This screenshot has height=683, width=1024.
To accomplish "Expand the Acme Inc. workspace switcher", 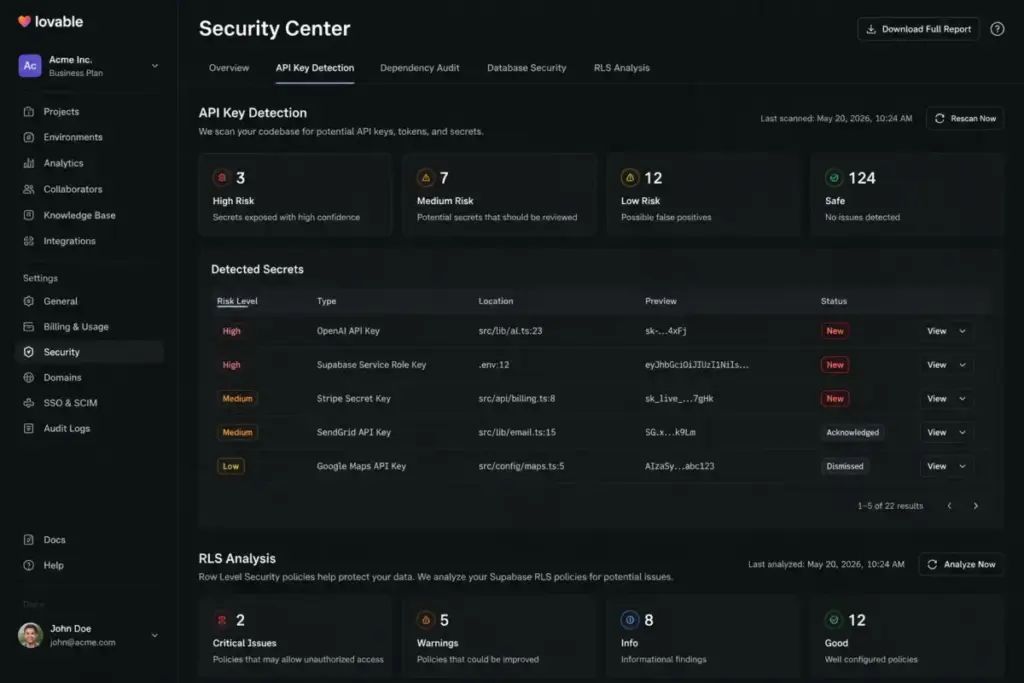I will [x=155, y=66].
